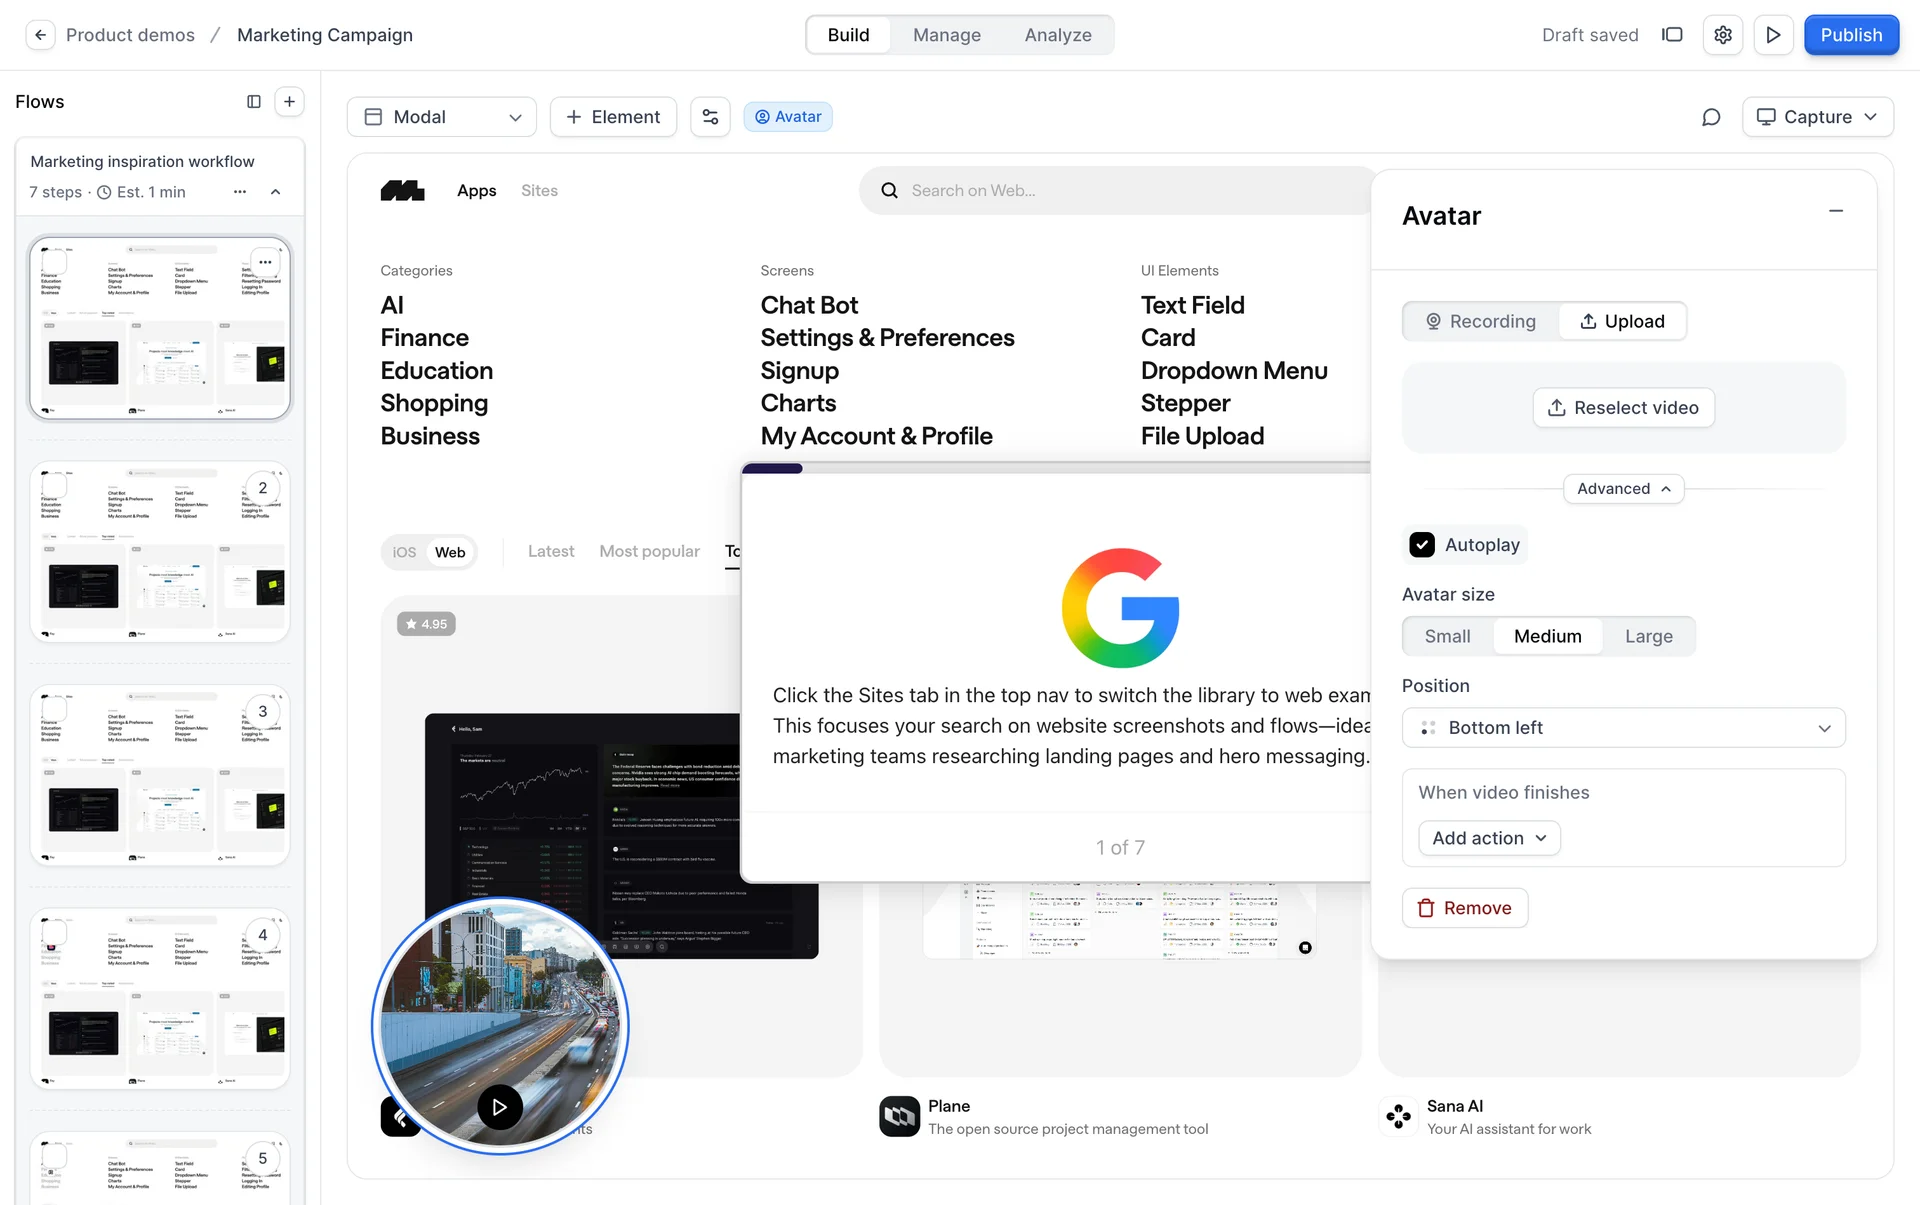Open settings gear in top bar
Image resolution: width=1920 pixels, height=1205 pixels.
tap(1722, 35)
